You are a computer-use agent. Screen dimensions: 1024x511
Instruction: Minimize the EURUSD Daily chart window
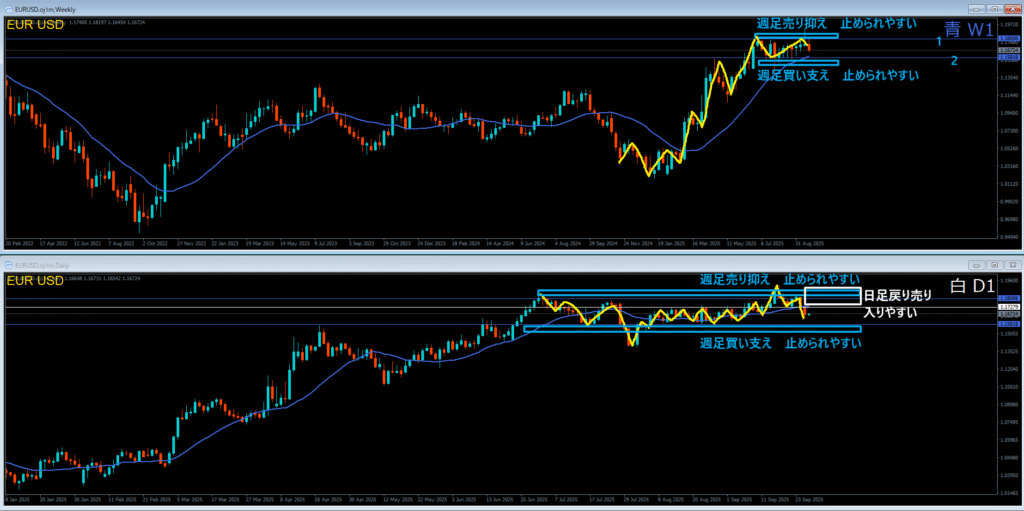pyautogui.click(x=977, y=265)
